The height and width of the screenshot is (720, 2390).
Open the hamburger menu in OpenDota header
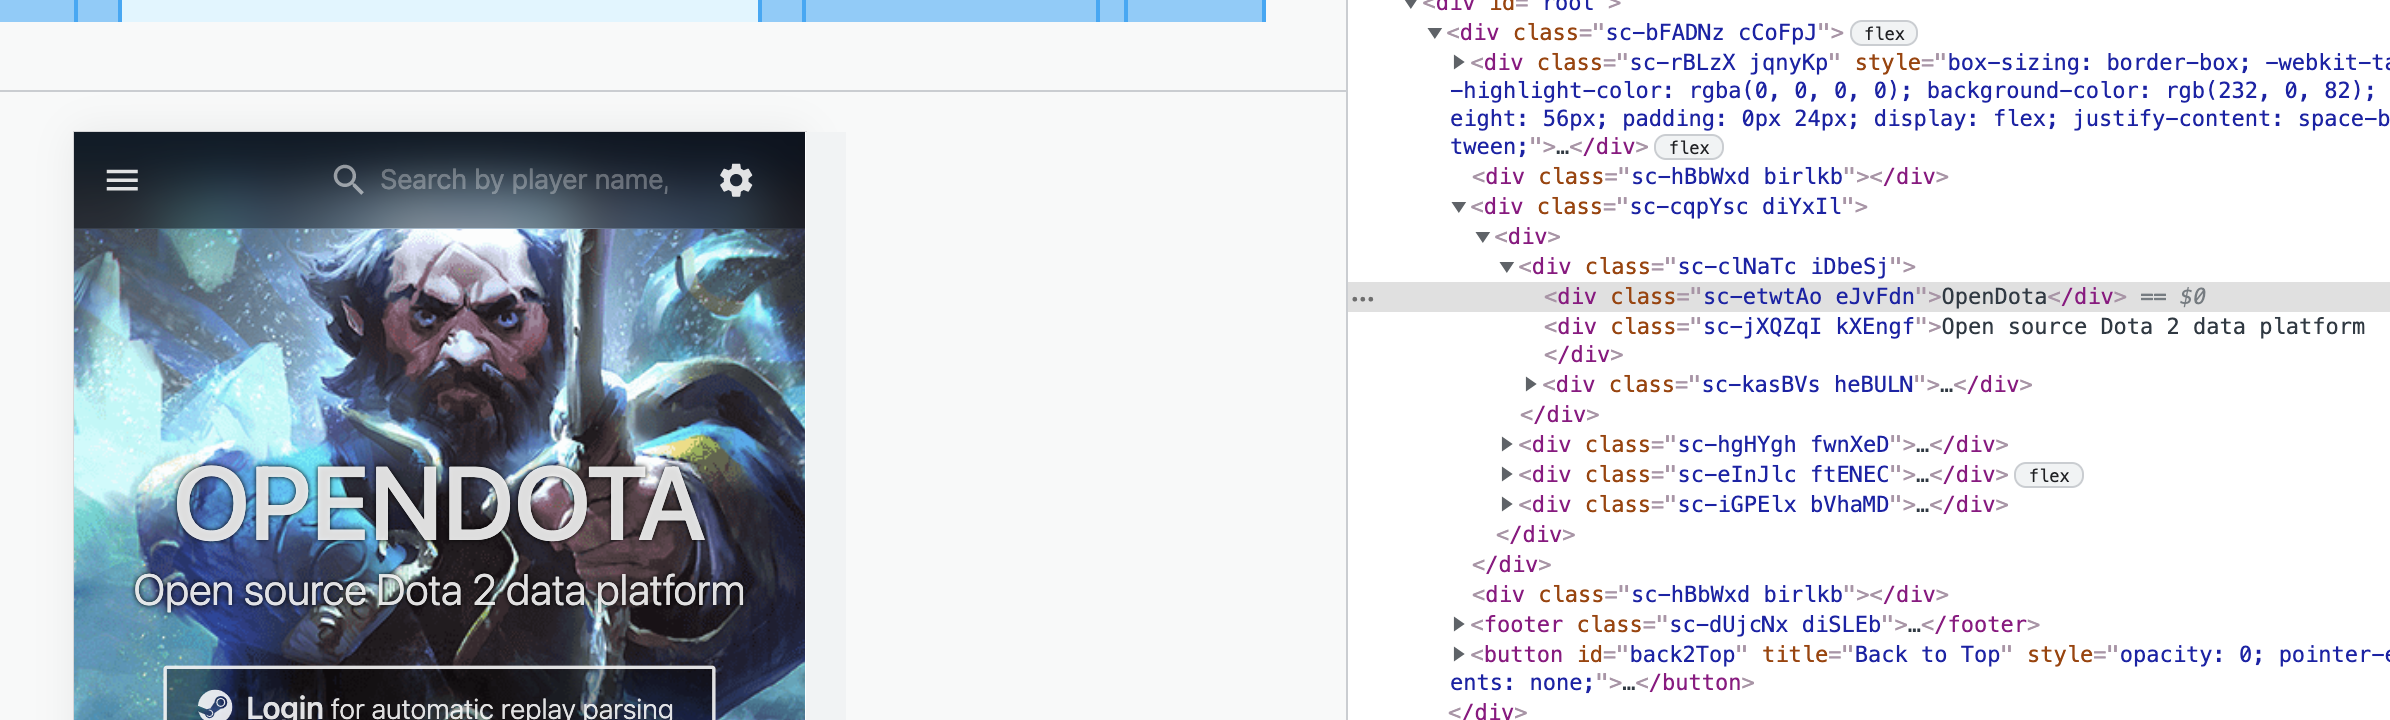tap(122, 180)
